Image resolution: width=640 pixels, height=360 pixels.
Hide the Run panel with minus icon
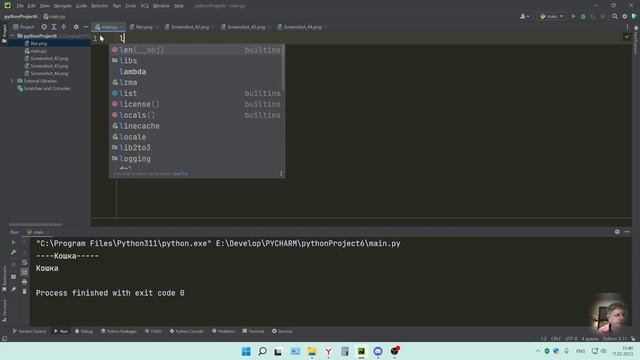coord(627,232)
